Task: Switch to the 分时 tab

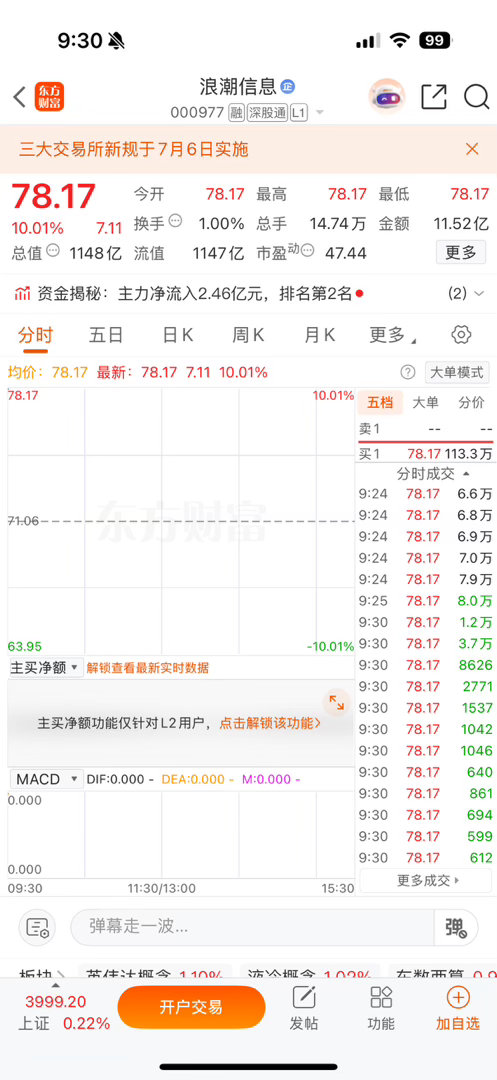Action: [x=35, y=335]
